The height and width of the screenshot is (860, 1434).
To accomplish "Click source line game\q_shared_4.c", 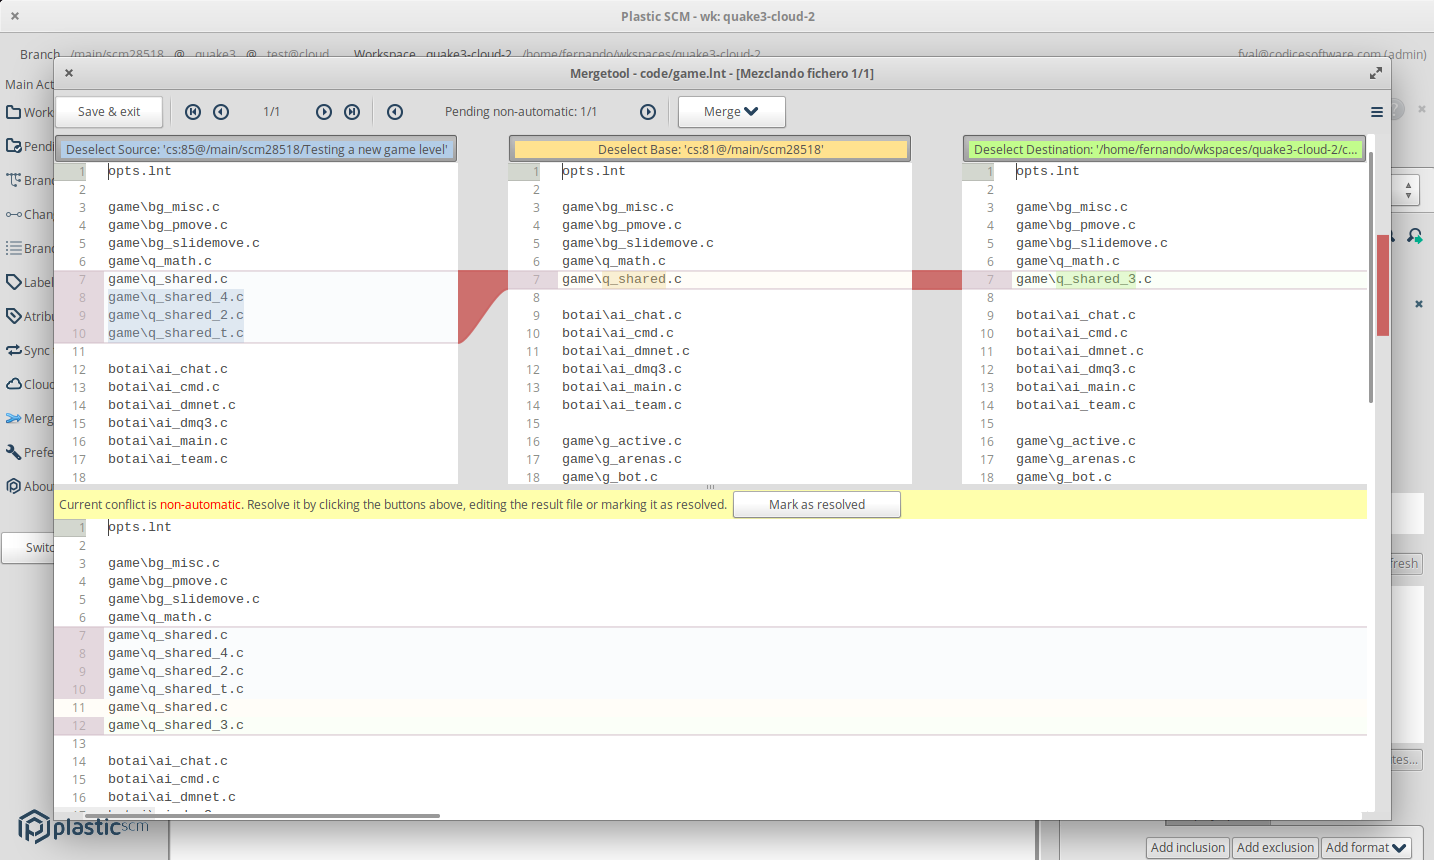I will (x=176, y=297).
